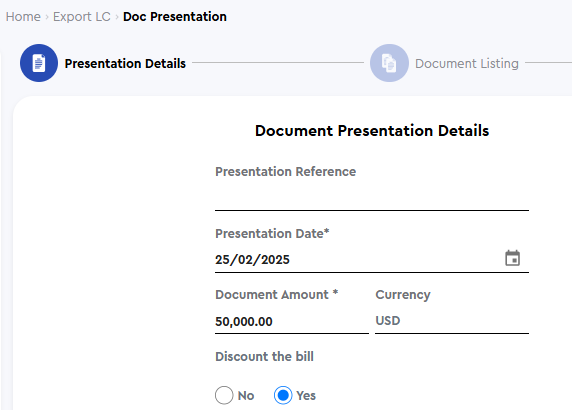Select the Presentation Details step label

pyautogui.click(x=125, y=63)
